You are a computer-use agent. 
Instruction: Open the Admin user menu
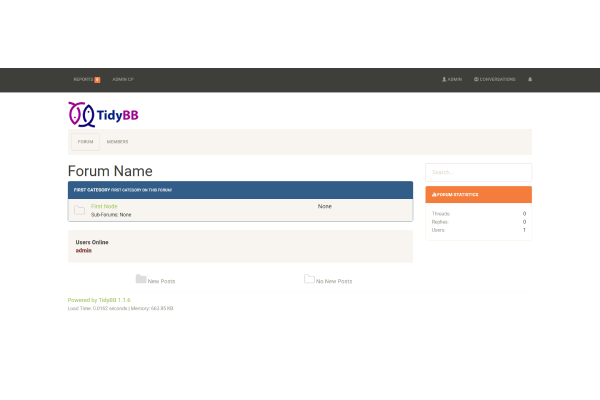click(x=452, y=80)
